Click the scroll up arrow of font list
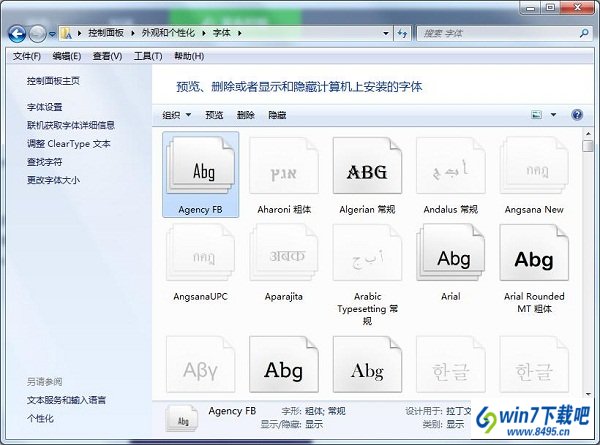 pos(588,134)
